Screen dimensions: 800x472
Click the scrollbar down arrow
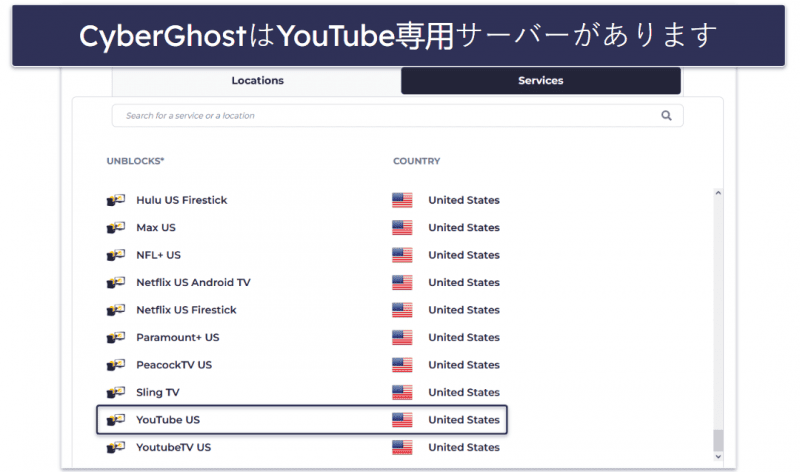(718, 457)
